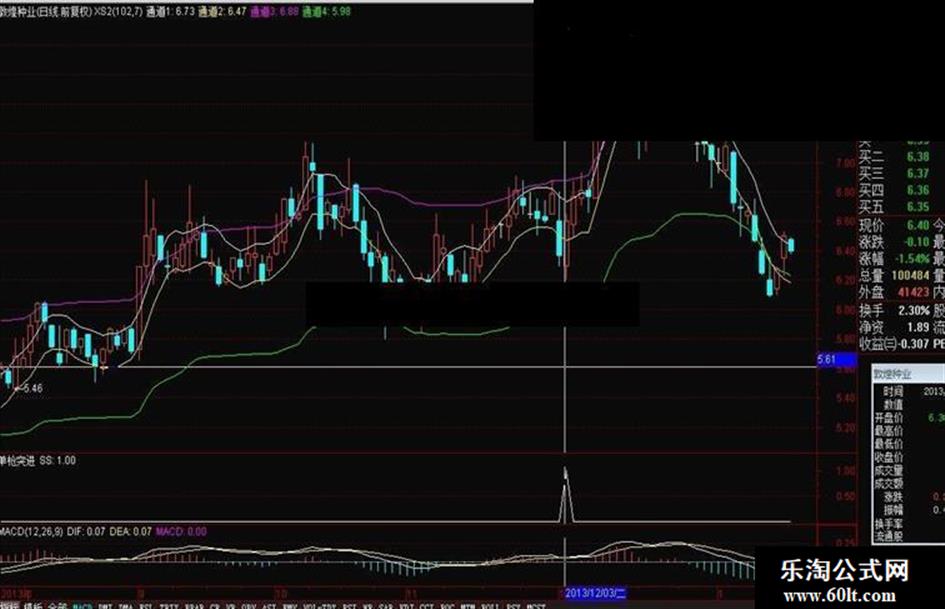Click the '通道1: 6.73' channel value

pyautogui.click(x=170, y=11)
